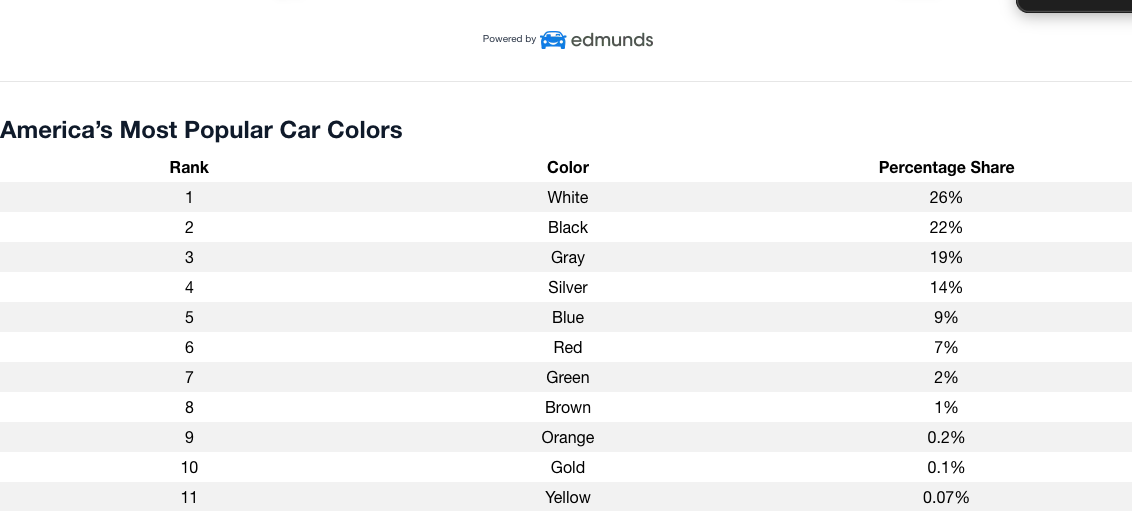Click the Orange color cell
The width and height of the screenshot is (1132, 511).
pos(568,437)
